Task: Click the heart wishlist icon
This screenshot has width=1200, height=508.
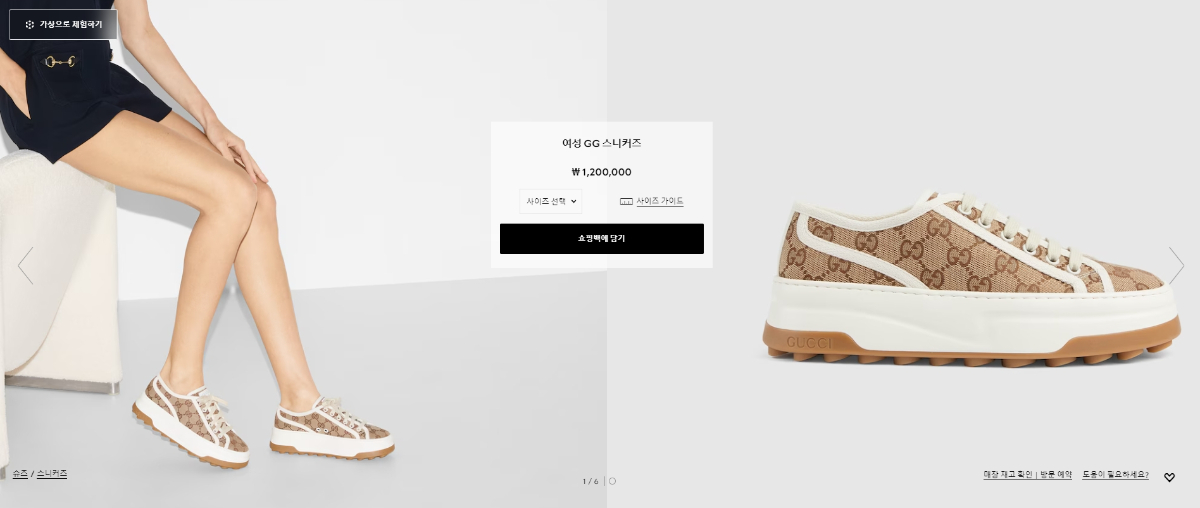Action: tap(1169, 477)
